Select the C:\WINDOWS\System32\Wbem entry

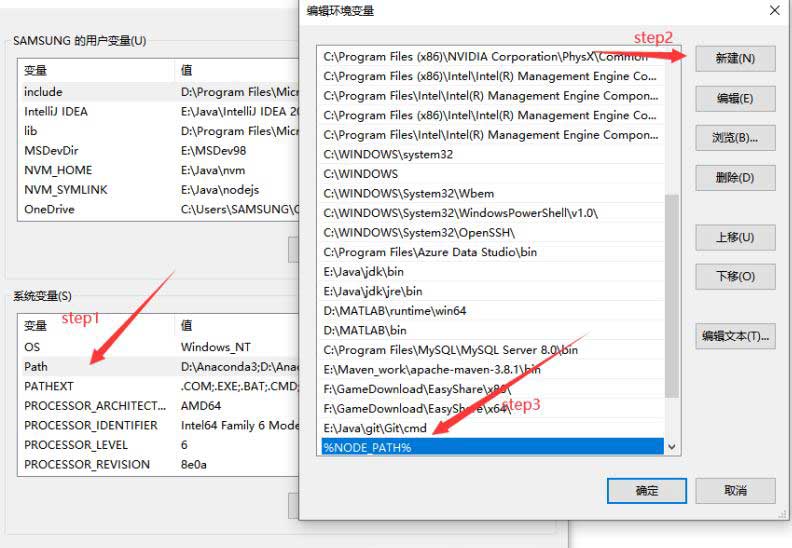pyautogui.click(x=492, y=193)
